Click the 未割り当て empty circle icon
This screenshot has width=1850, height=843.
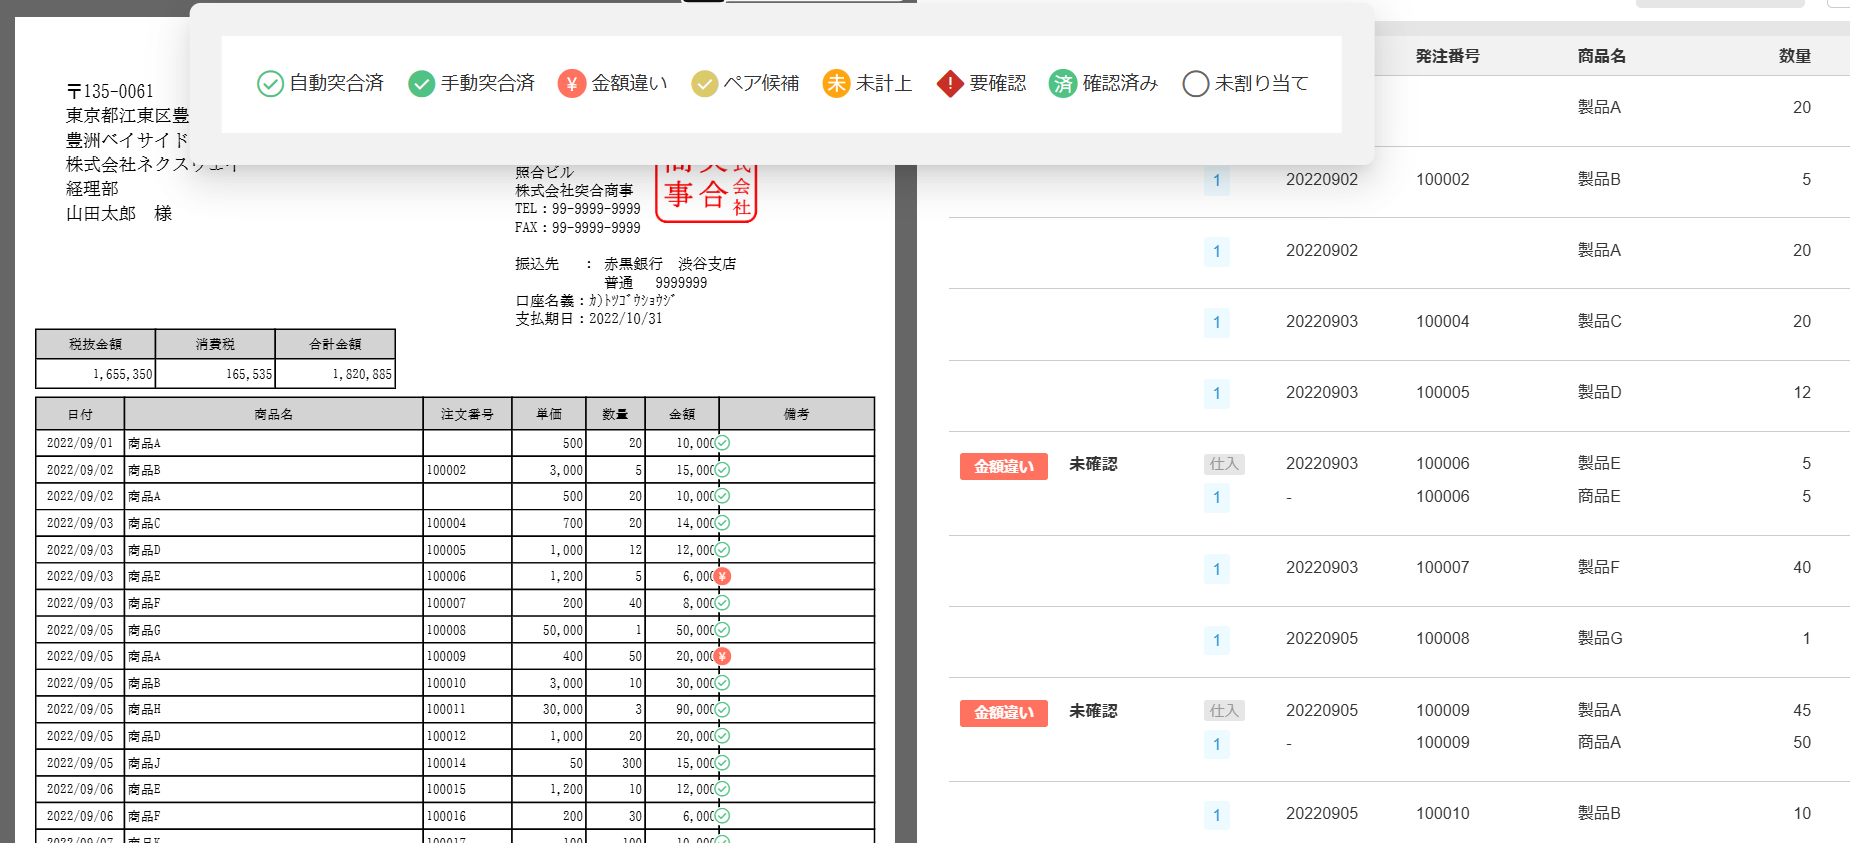1196,84
